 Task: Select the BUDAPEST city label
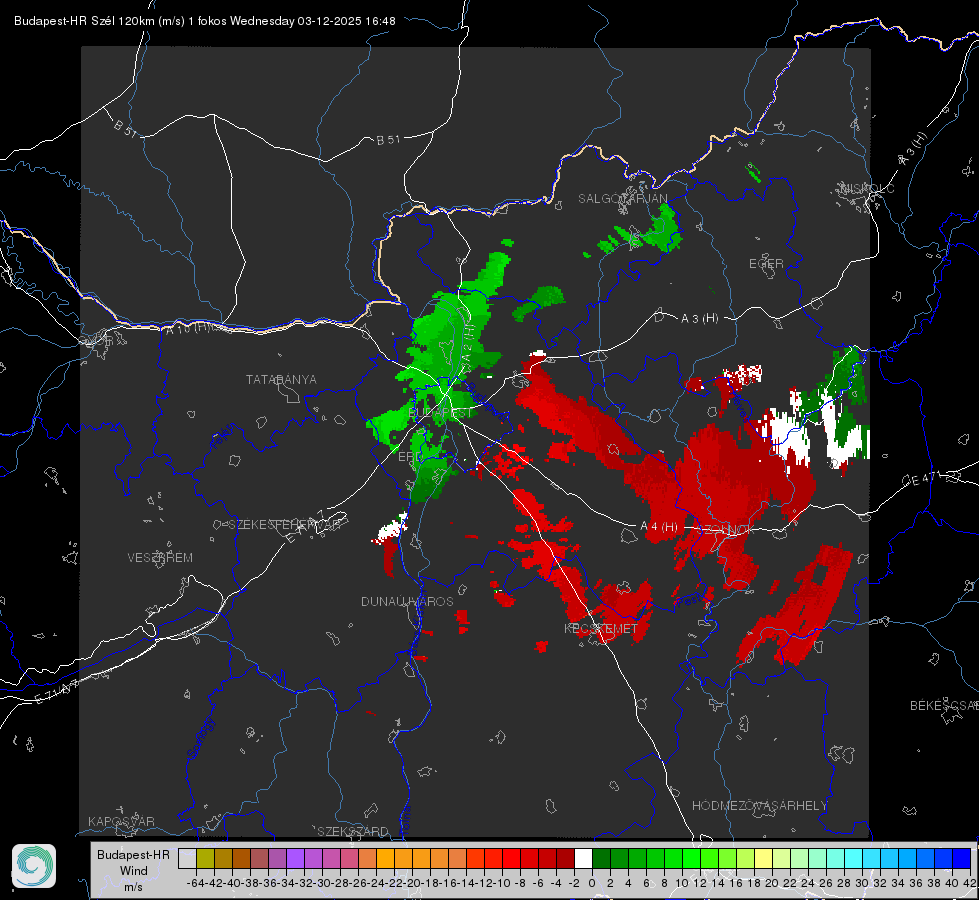click(440, 413)
